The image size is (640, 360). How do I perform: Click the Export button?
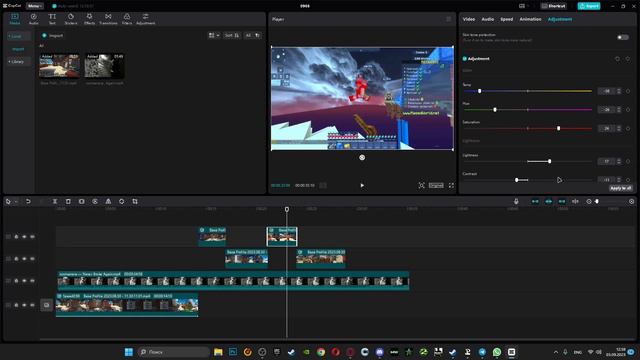pos(589,6)
